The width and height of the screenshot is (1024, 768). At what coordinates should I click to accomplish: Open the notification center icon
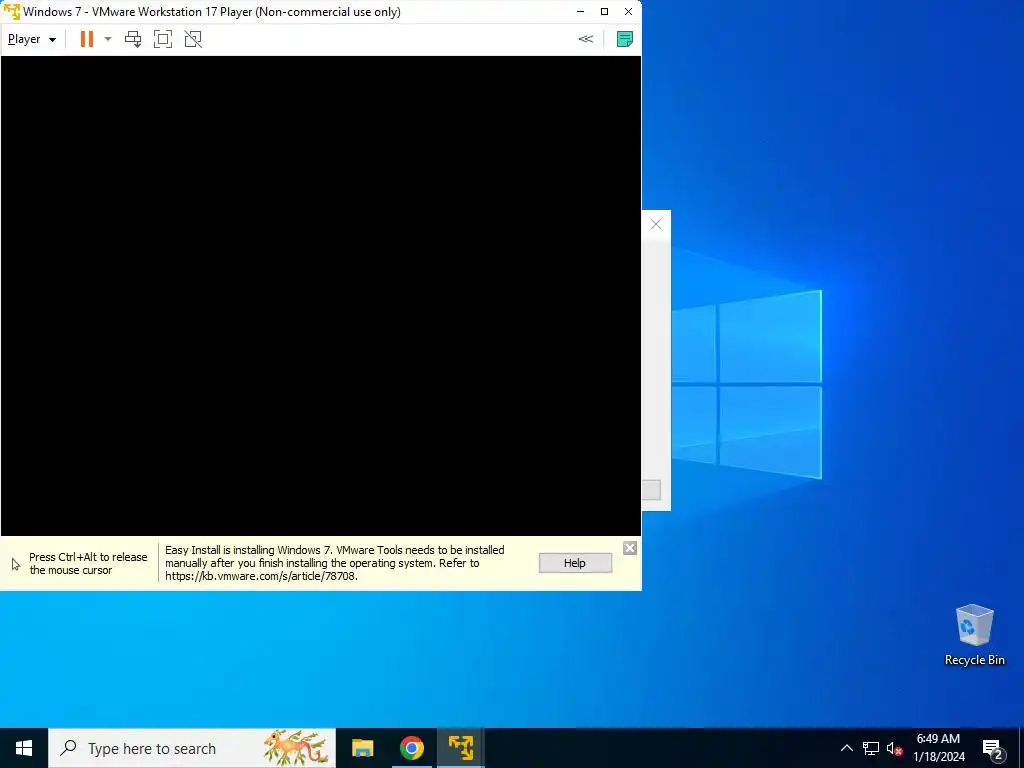pos(993,749)
